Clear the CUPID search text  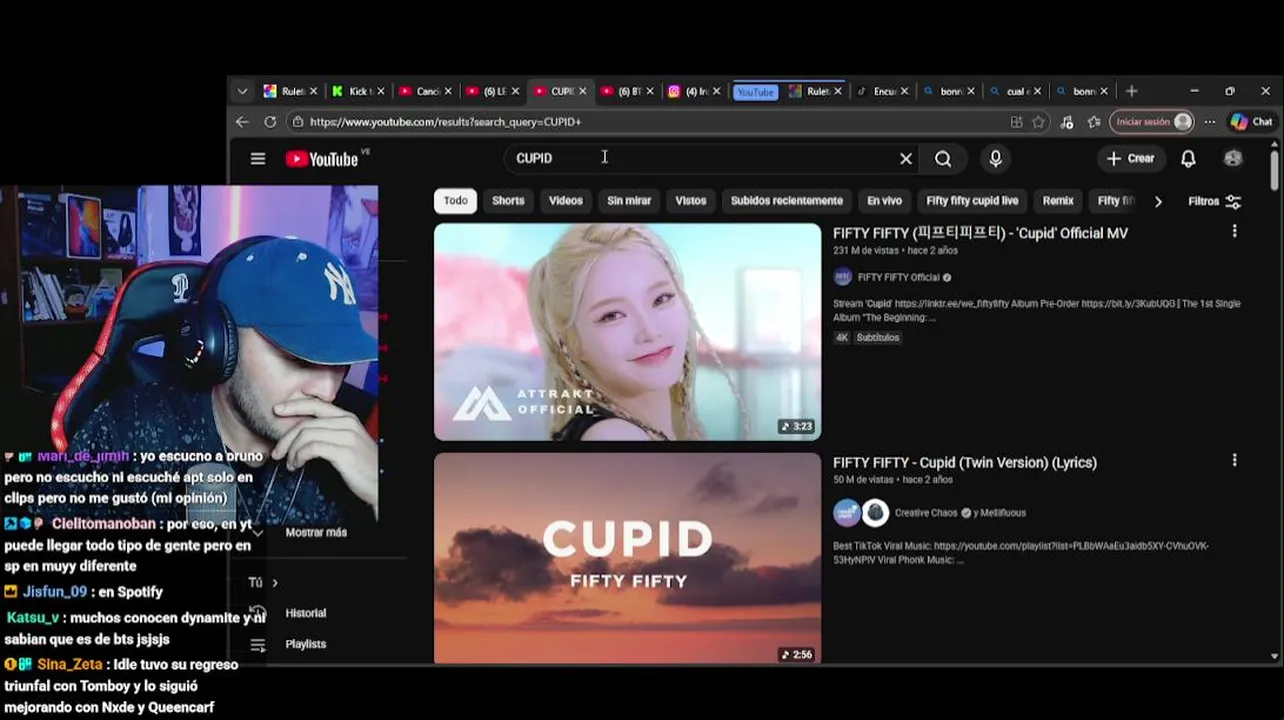[x=906, y=158]
